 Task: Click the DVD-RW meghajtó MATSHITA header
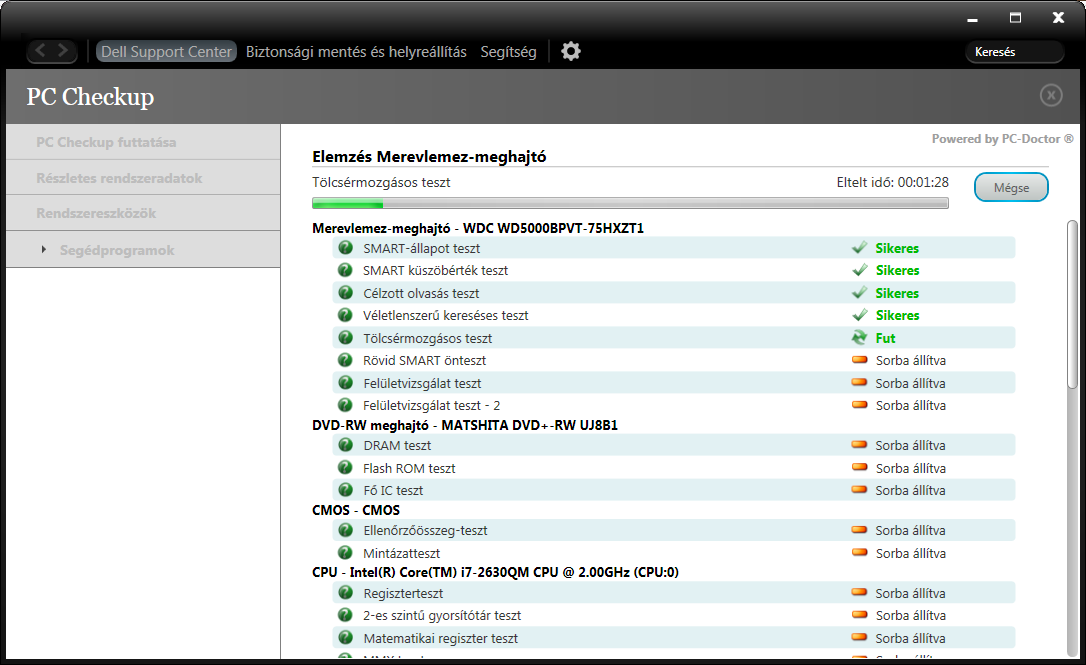tap(465, 425)
